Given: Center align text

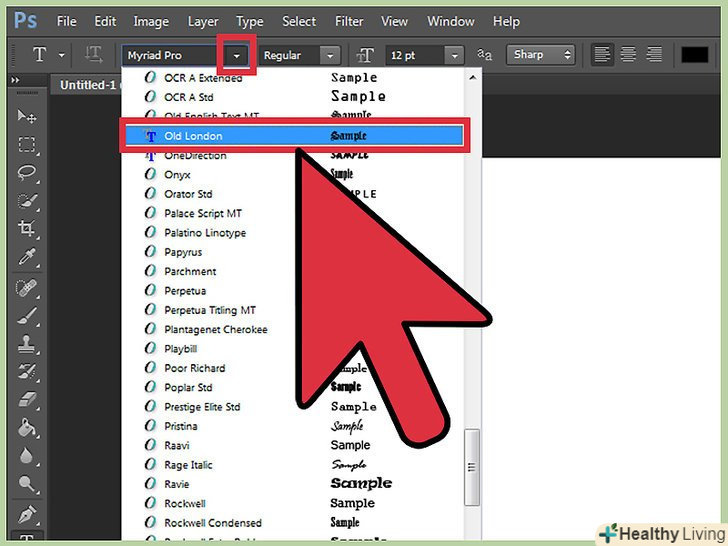Looking at the screenshot, I should tap(628, 55).
